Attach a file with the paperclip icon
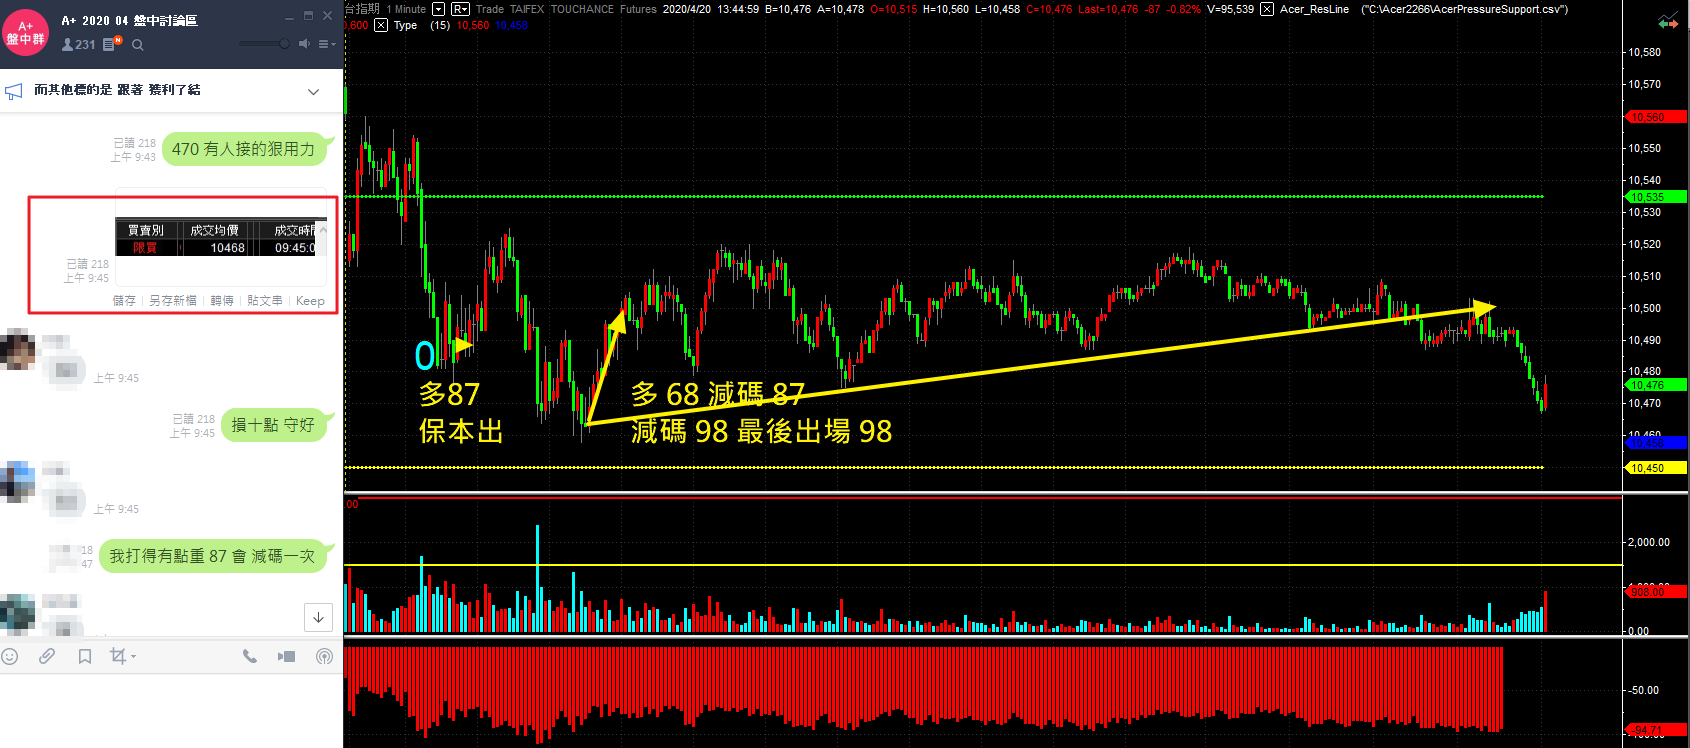Screen dimensions: 1690x748 point(47,656)
